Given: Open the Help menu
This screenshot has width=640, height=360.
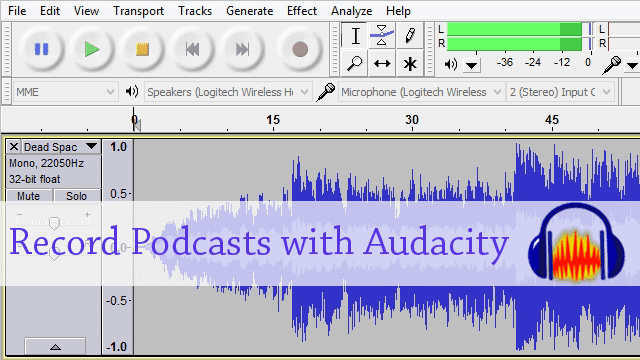Looking at the screenshot, I should 398,11.
